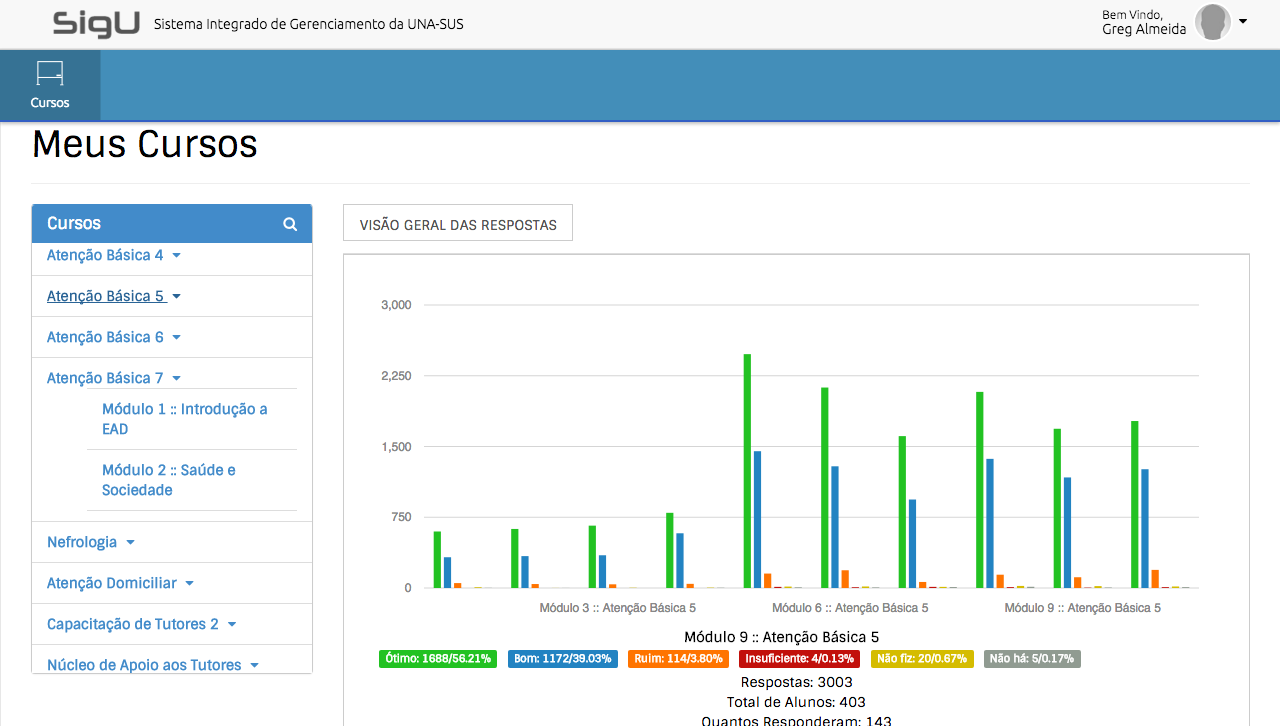Expand the Atenção Básica 4 caret

(x=176, y=256)
